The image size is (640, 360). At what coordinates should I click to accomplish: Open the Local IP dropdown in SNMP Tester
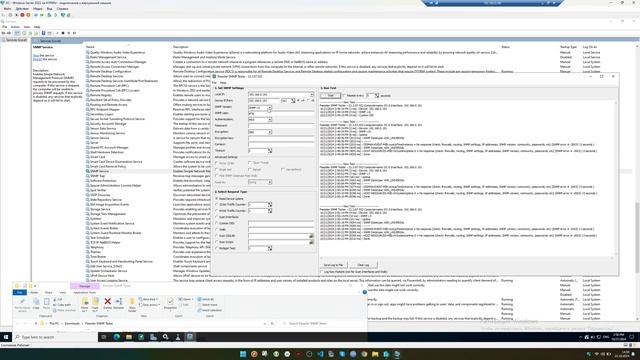[312, 94]
